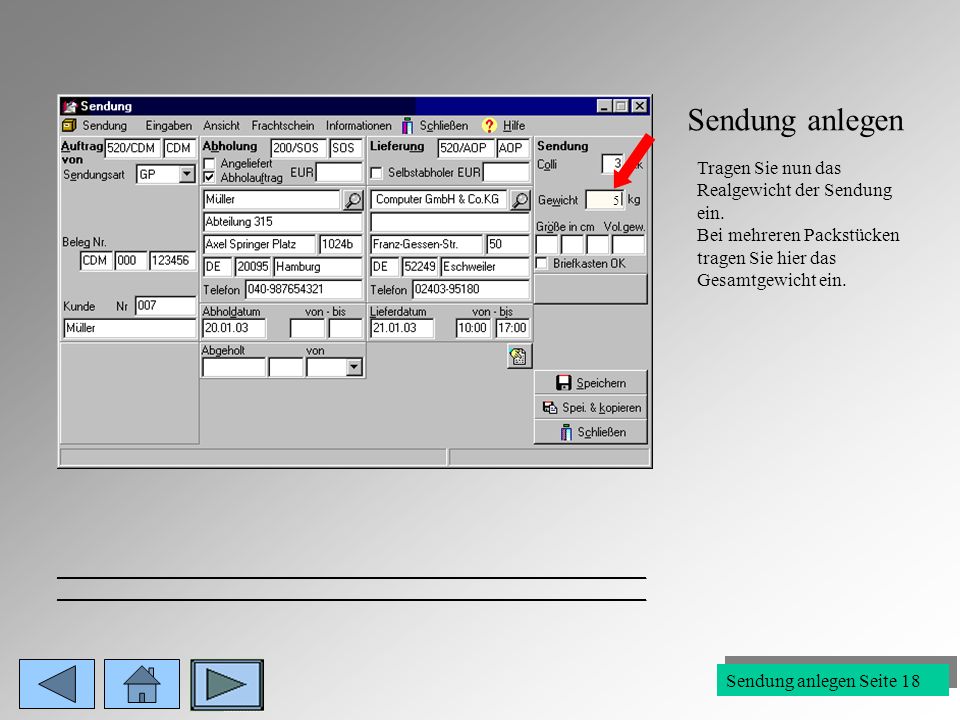The image size is (960, 720).
Task: Open the Eingaben menu
Action: coord(168,126)
